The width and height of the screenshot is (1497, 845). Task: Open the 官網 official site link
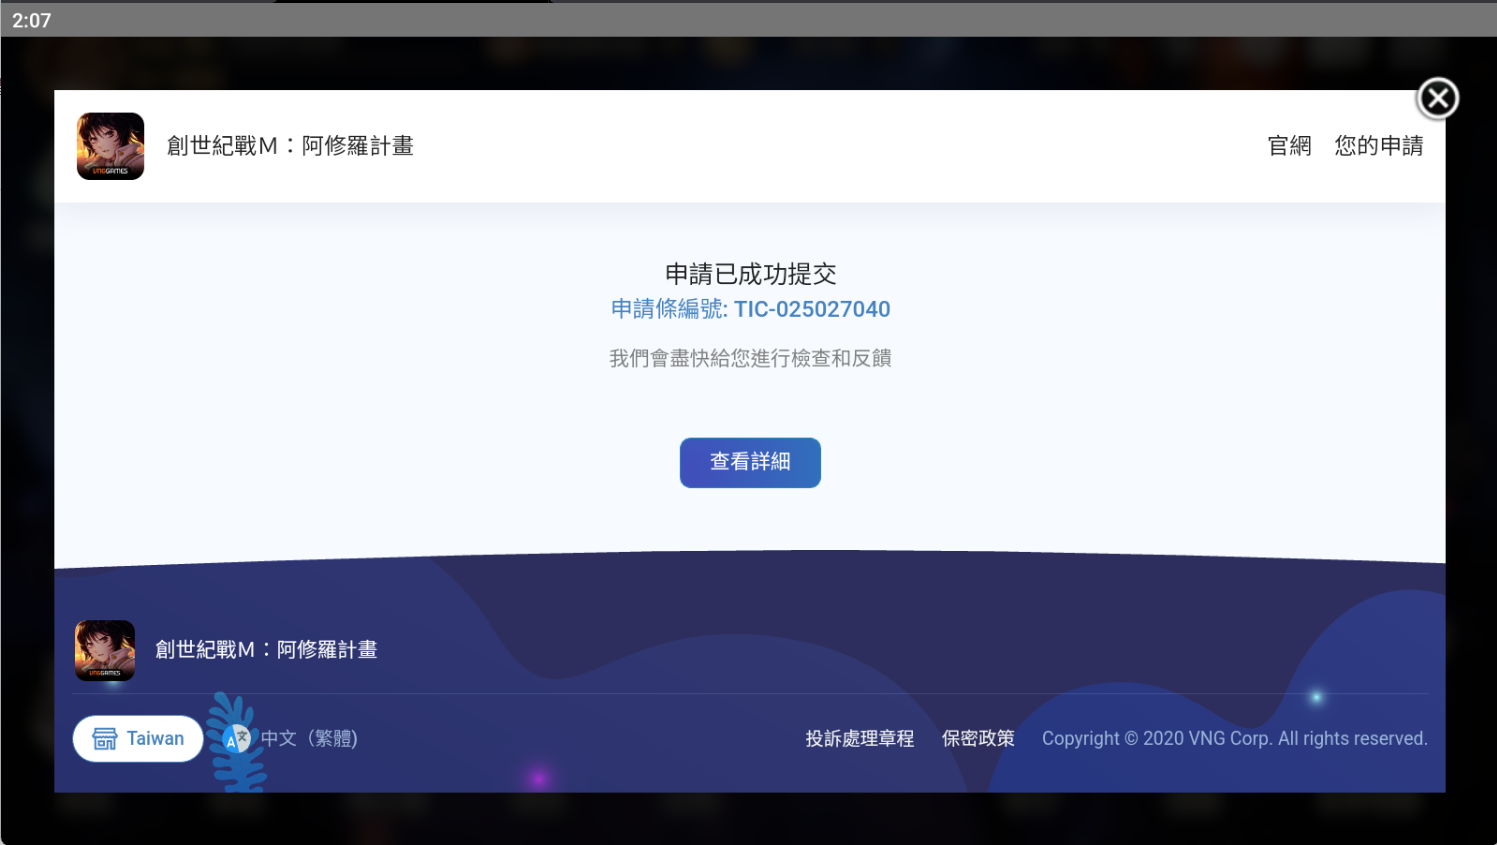coord(1289,146)
